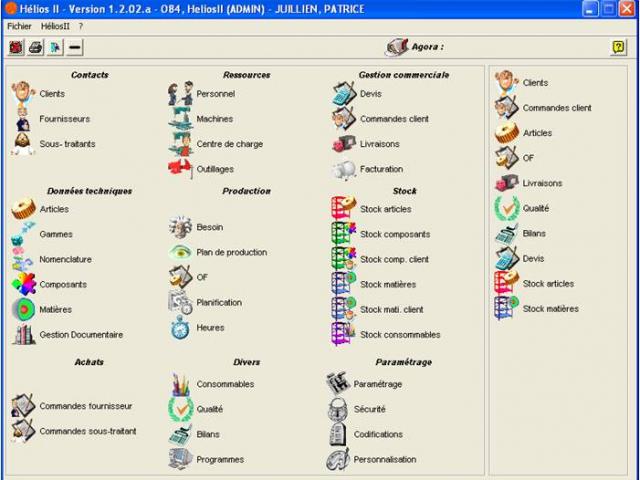640x480 pixels.
Task: Open the Stock composants shelf icon
Action: (x=344, y=234)
